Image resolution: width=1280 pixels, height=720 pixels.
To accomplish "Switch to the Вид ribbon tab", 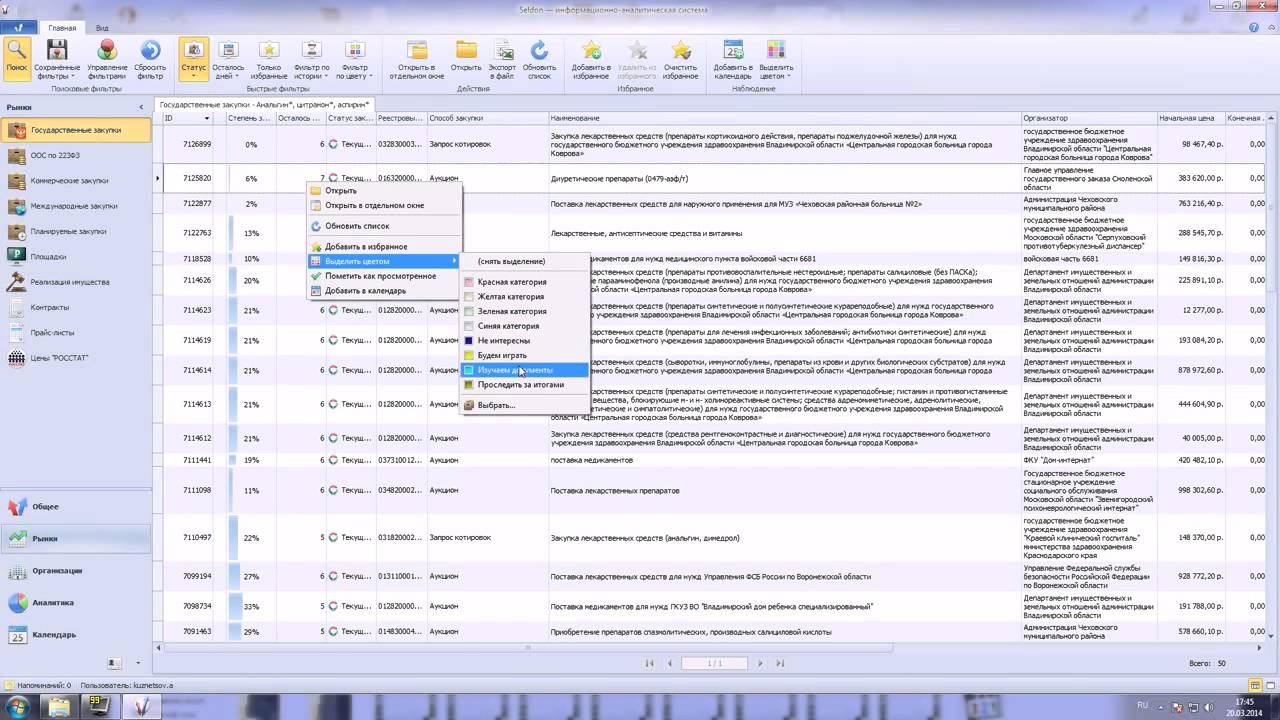I will click(102, 28).
